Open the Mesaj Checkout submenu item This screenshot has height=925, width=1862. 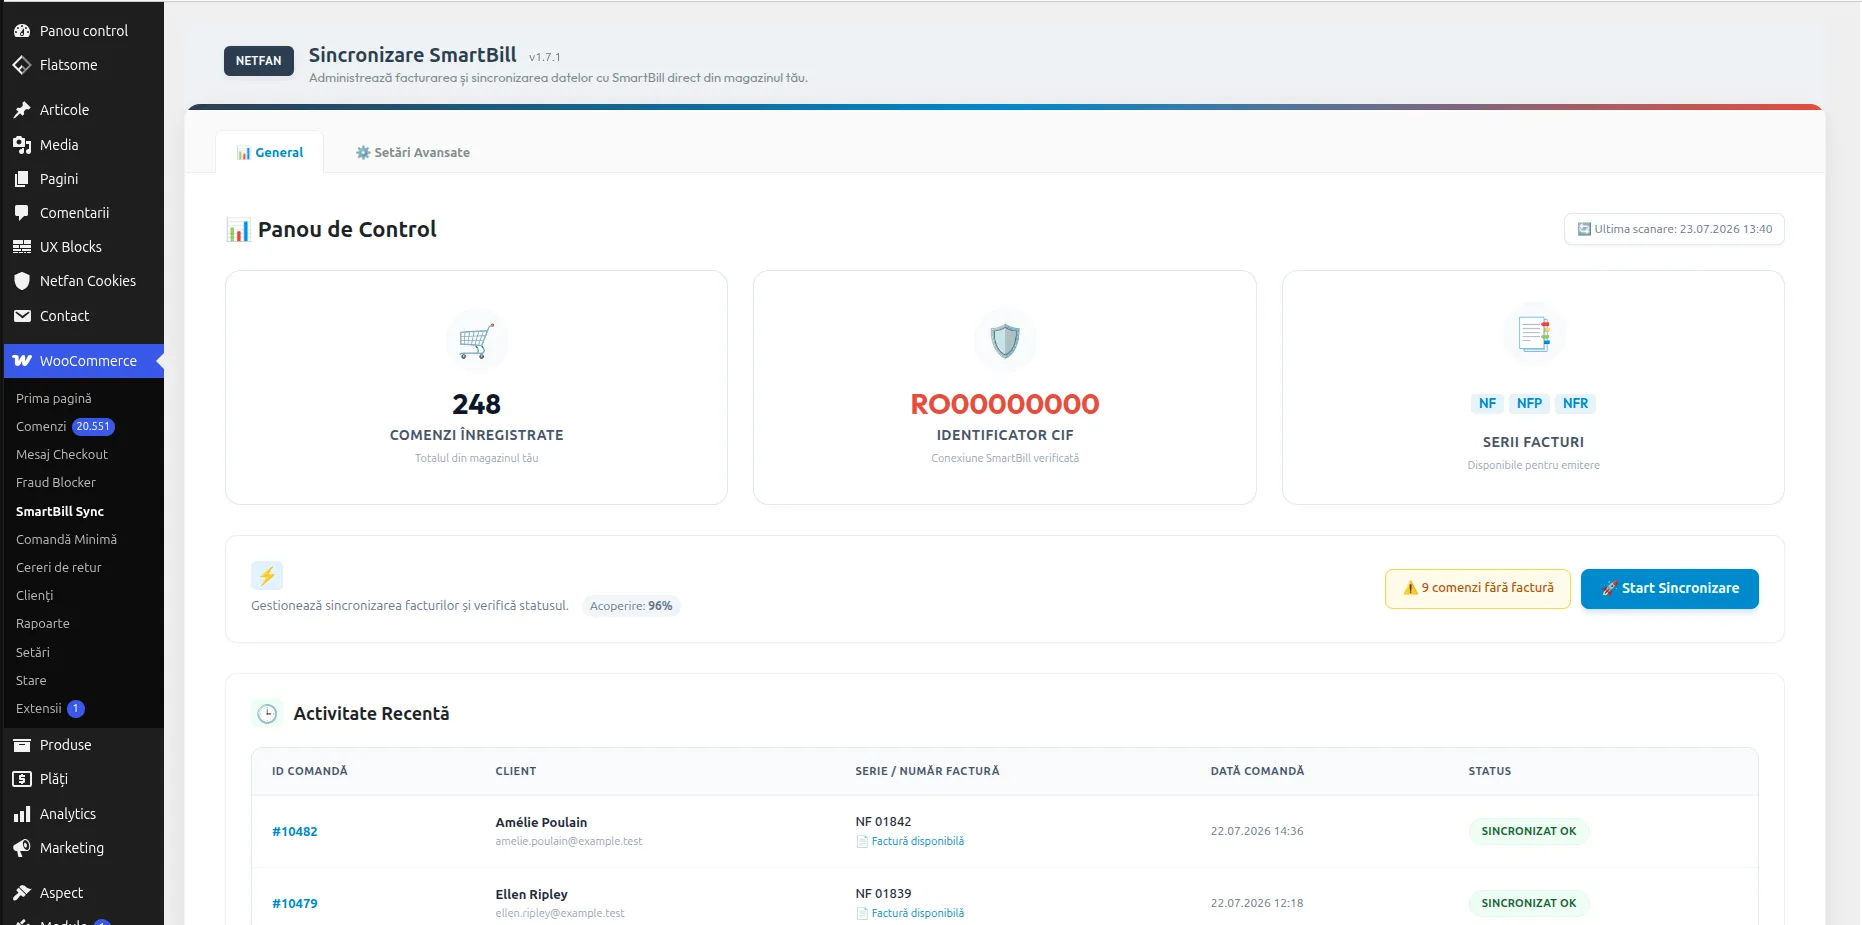click(62, 454)
